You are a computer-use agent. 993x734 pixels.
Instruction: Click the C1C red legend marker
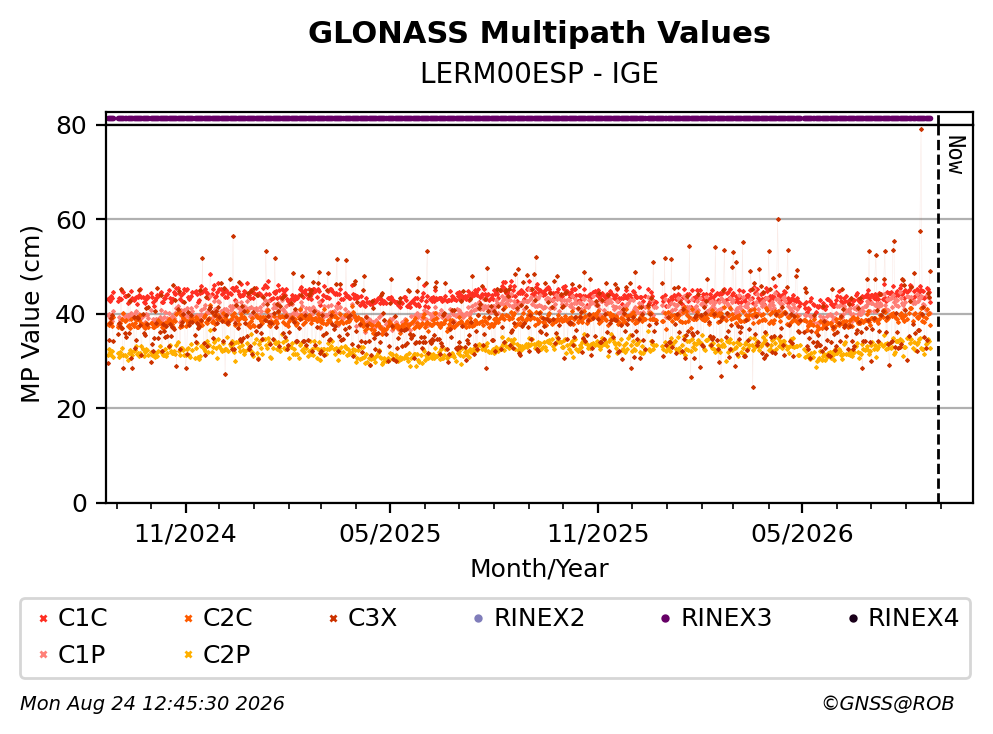pyautogui.click(x=43, y=619)
